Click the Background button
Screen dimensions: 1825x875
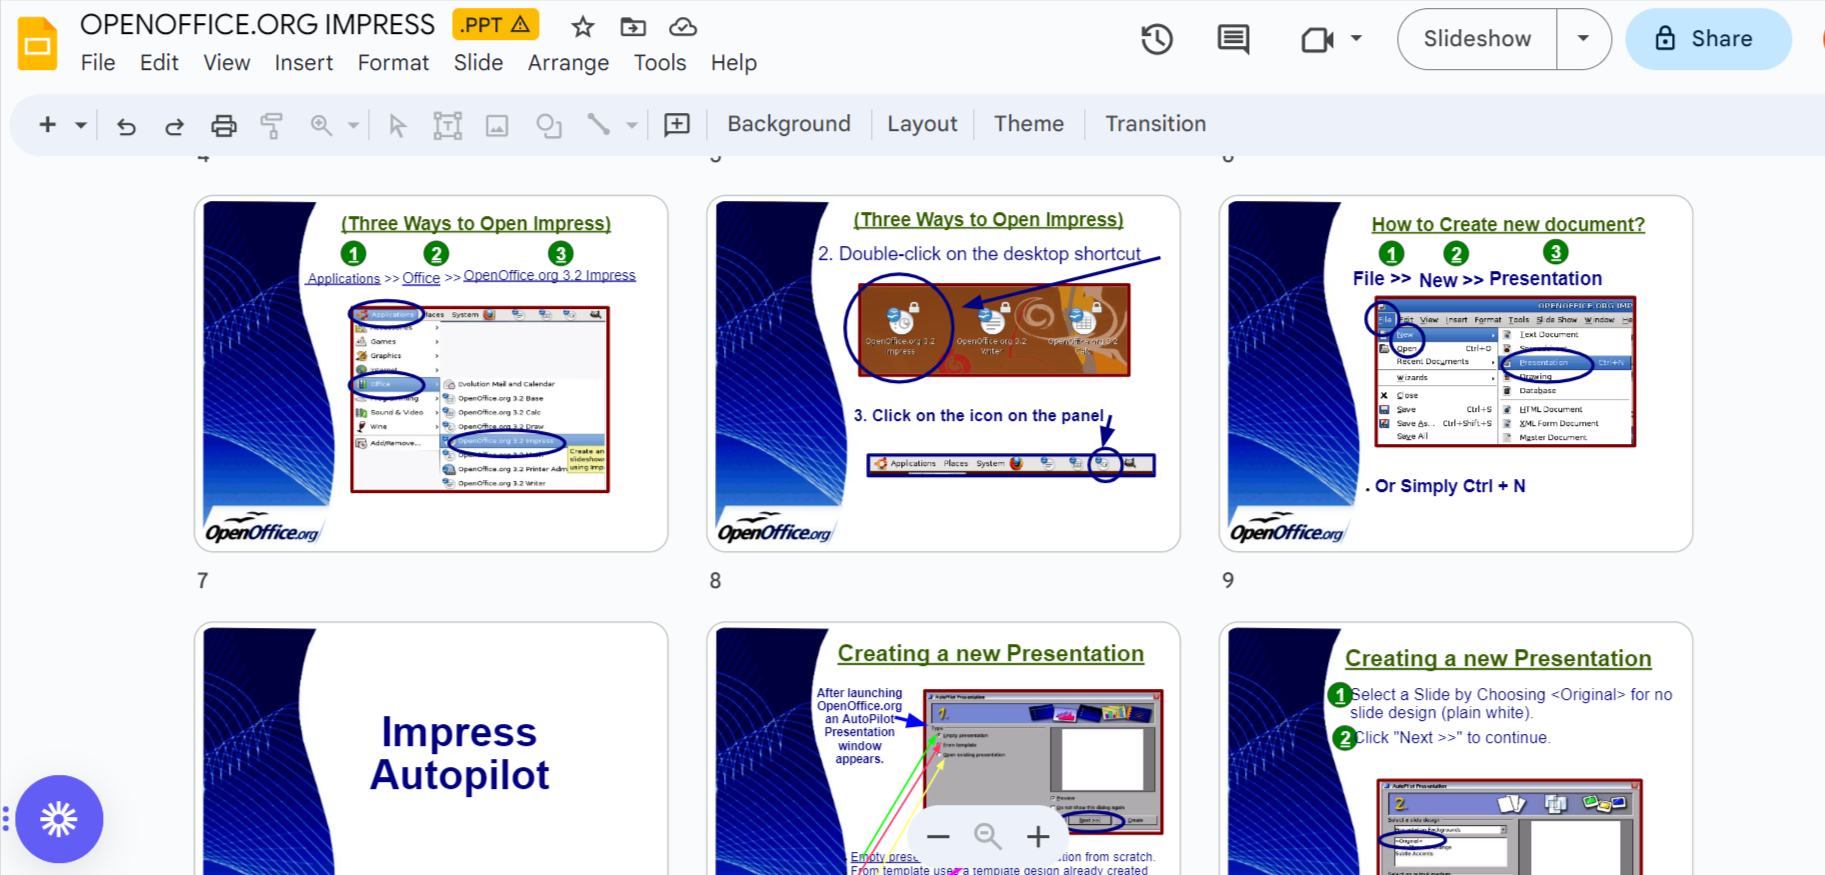coord(789,124)
